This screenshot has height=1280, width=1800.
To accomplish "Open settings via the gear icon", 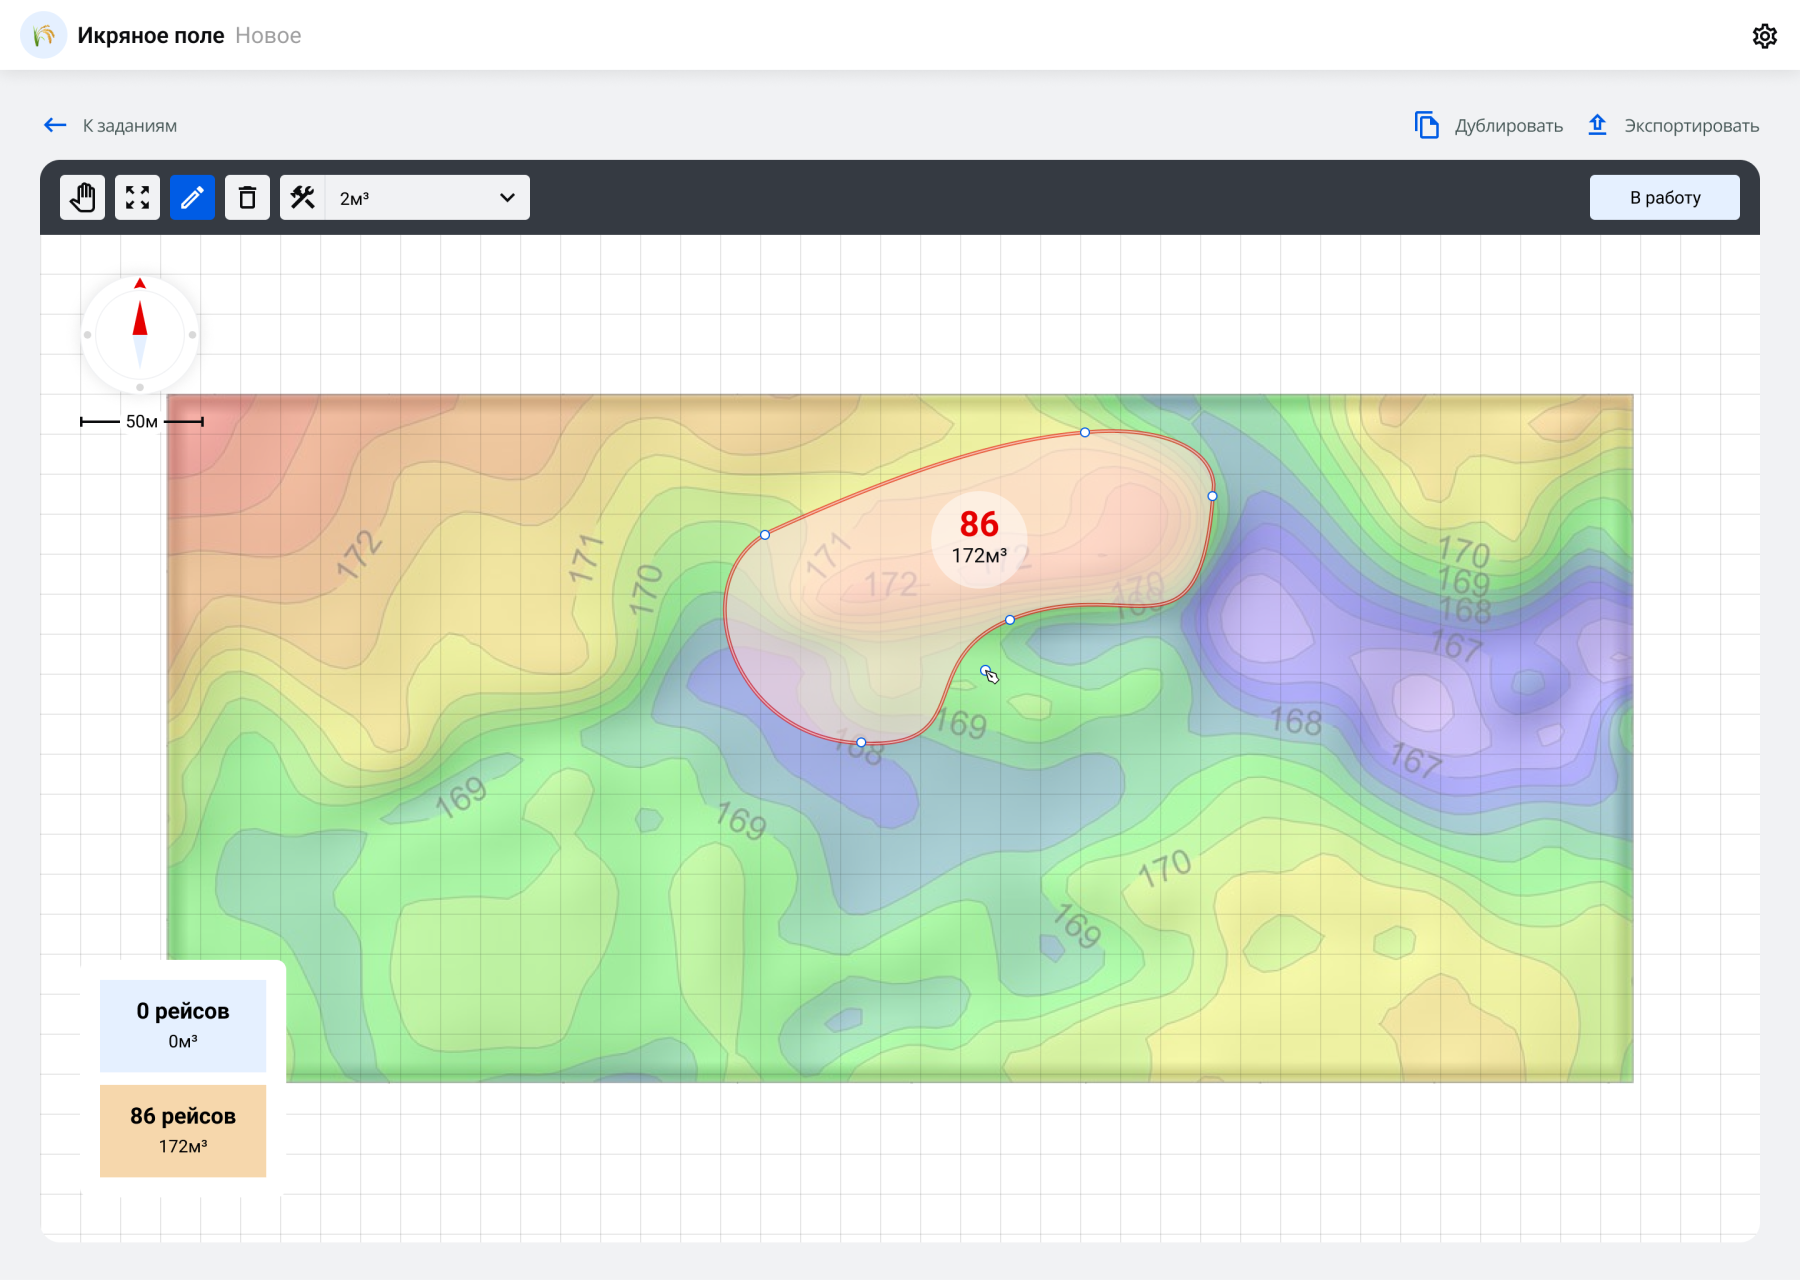I will pos(1764,36).
